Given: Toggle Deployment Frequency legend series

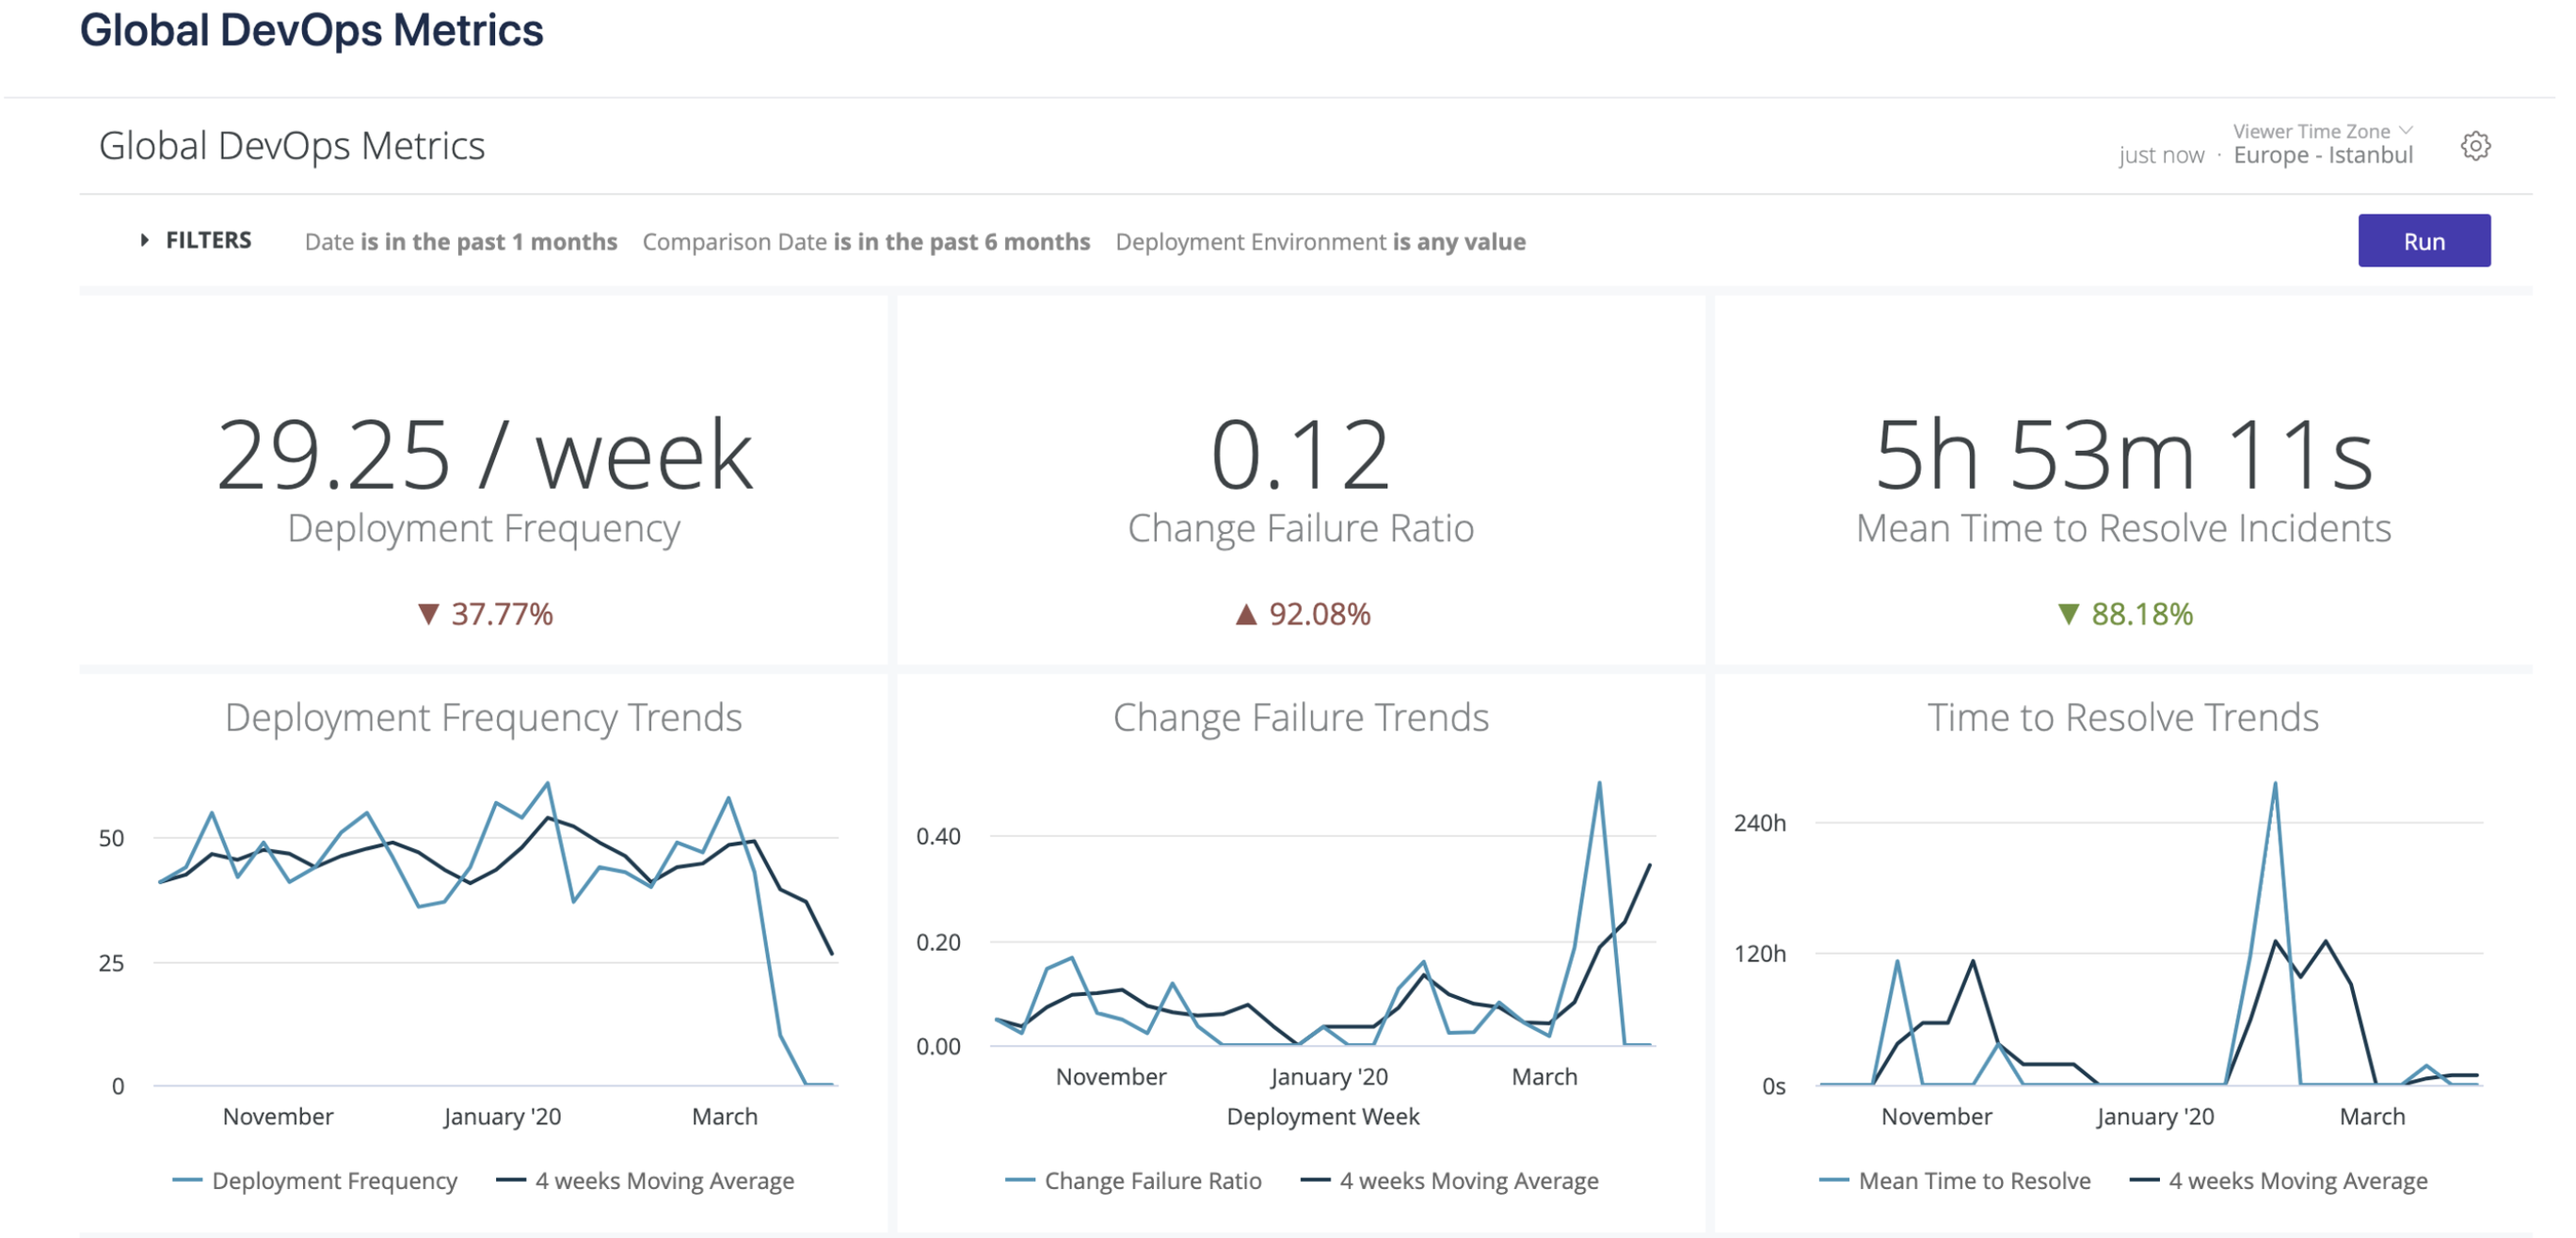Looking at the screenshot, I should [x=315, y=1181].
